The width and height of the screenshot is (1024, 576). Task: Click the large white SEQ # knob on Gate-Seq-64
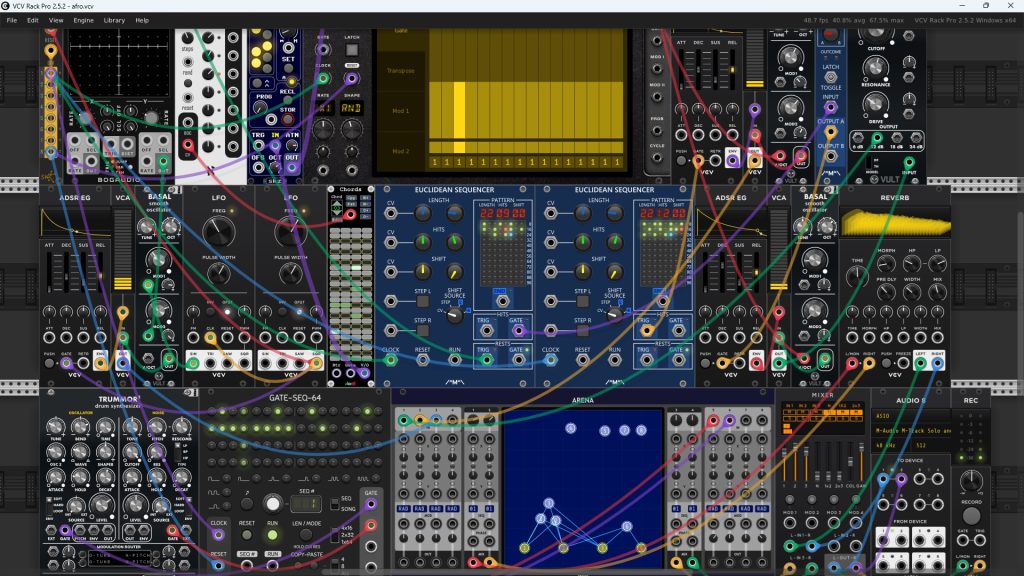(x=272, y=504)
